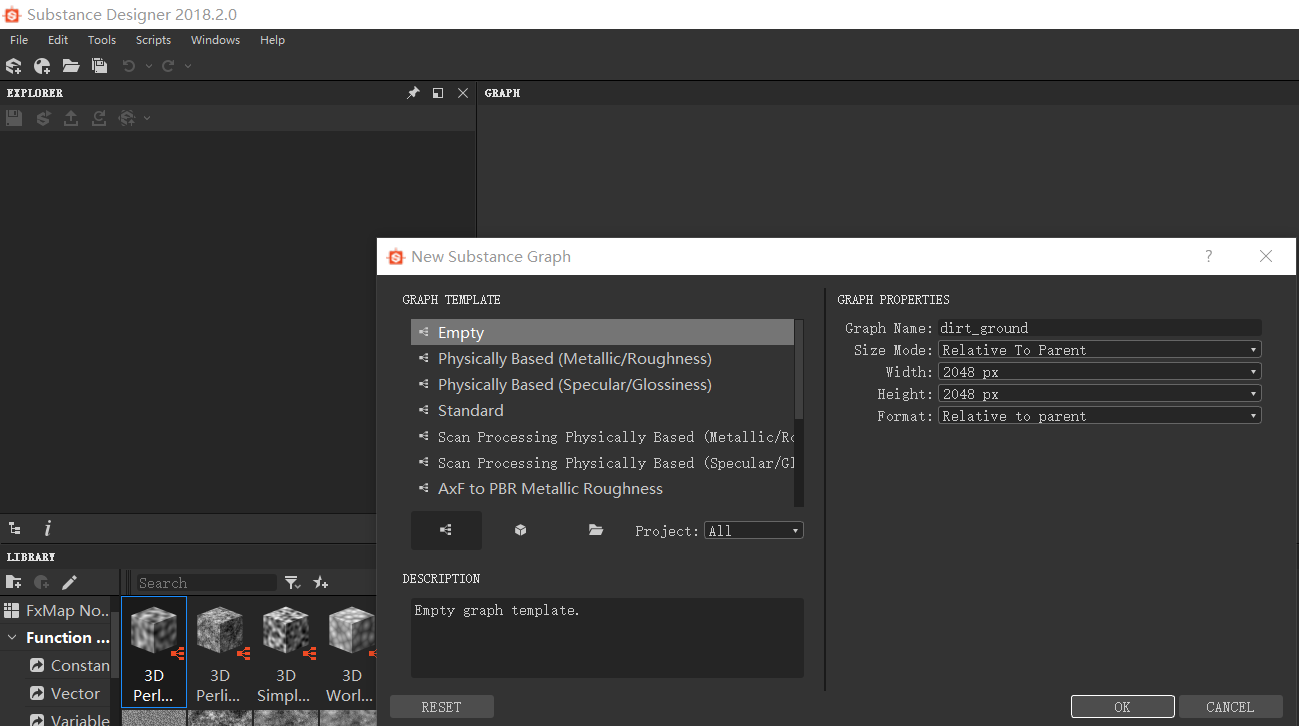Click the Undo arrow icon
Screen dimensions: 1299x726
coord(129,66)
